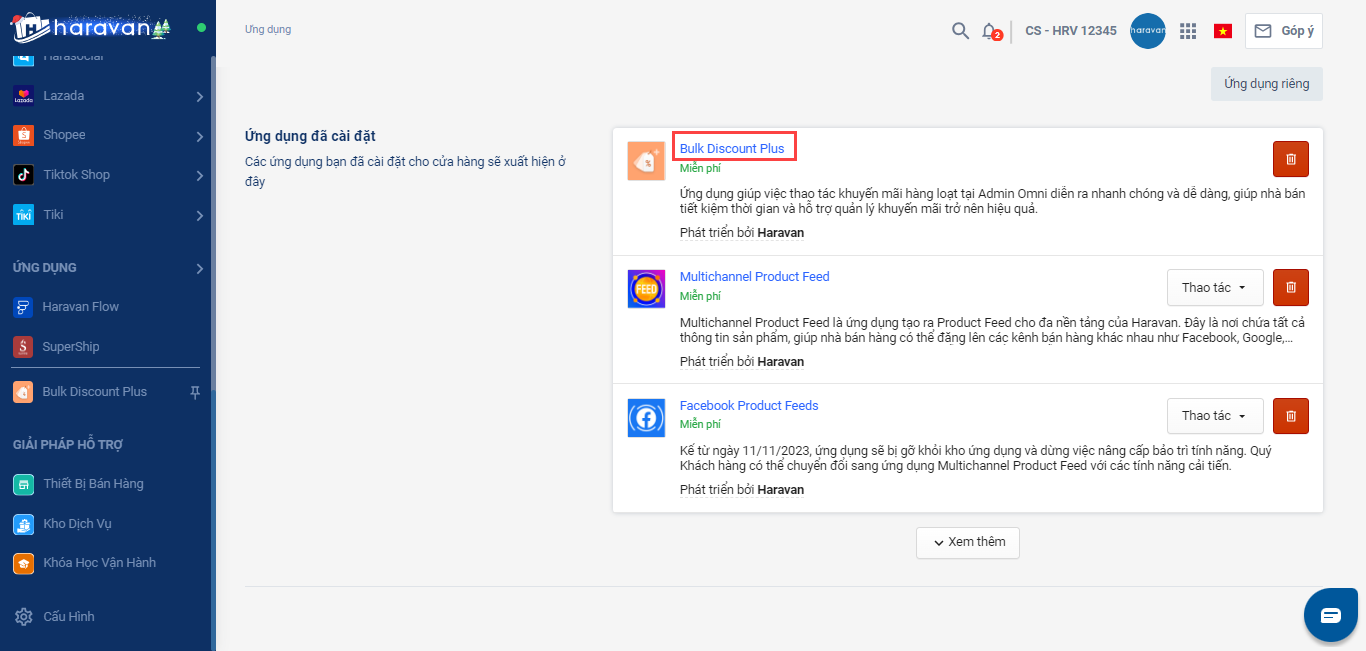Open Haravan Flow in sidebar
The height and width of the screenshot is (651, 1366).
[x=80, y=307]
